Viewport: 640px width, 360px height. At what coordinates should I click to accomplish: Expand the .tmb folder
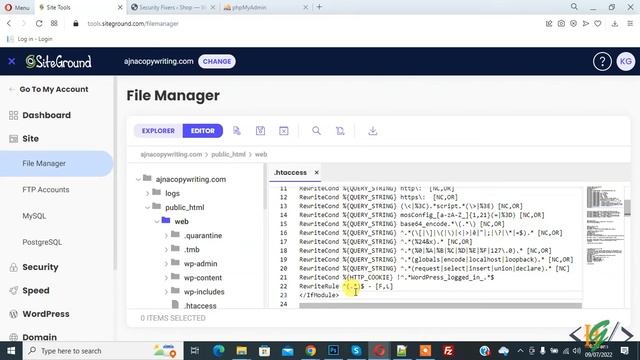(x=166, y=249)
